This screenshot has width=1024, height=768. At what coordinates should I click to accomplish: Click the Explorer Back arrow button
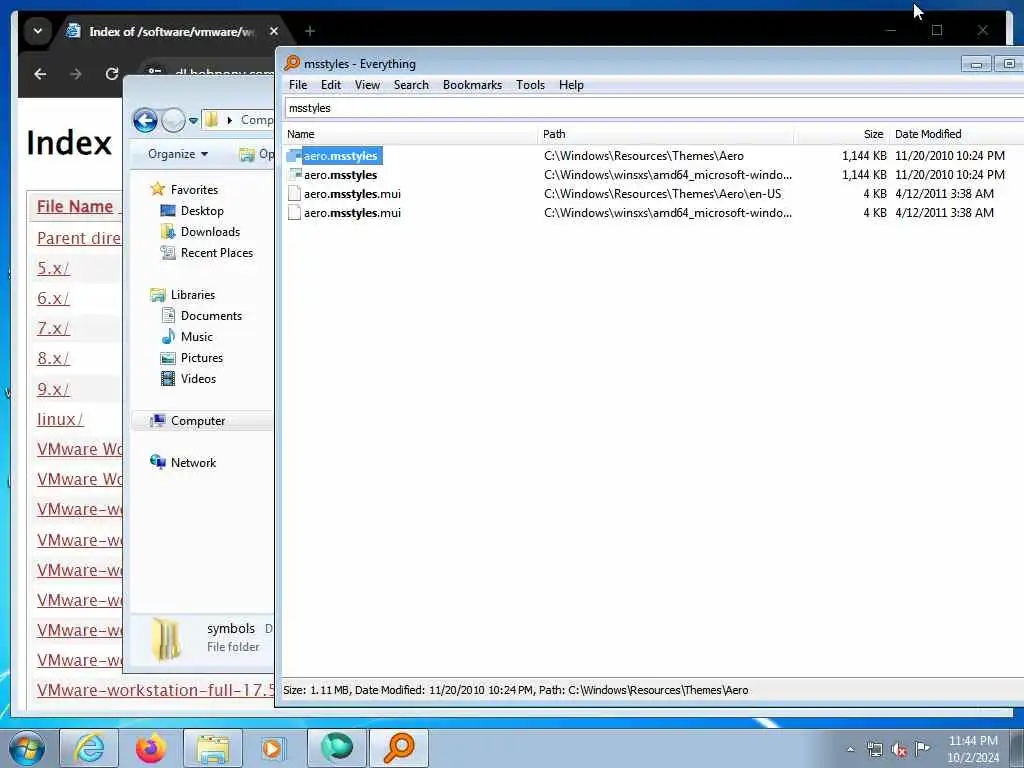(x=145, y=120)
